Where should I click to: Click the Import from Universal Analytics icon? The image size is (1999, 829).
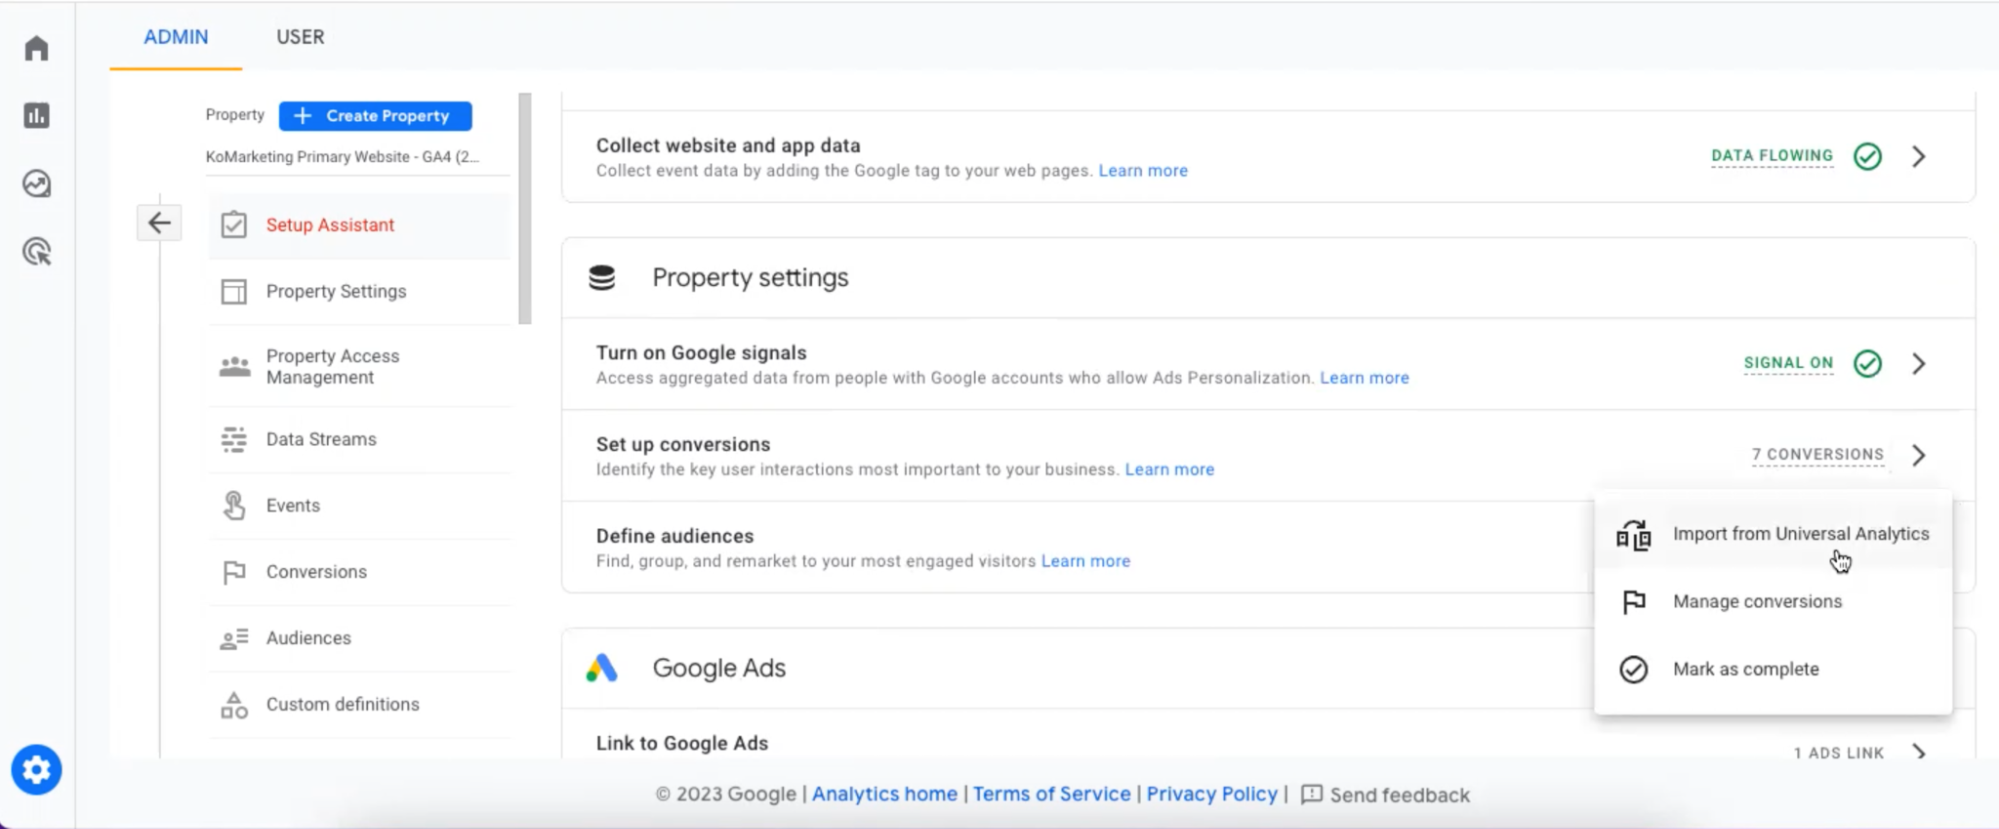tap(1634, 535)
